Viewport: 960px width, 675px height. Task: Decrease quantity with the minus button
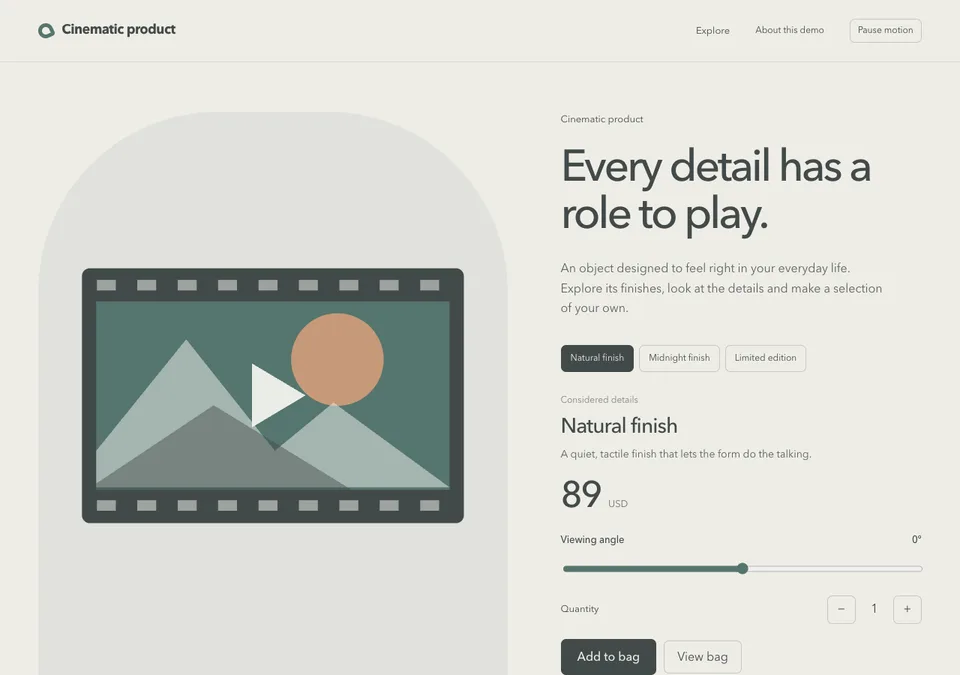coord(841,609)
